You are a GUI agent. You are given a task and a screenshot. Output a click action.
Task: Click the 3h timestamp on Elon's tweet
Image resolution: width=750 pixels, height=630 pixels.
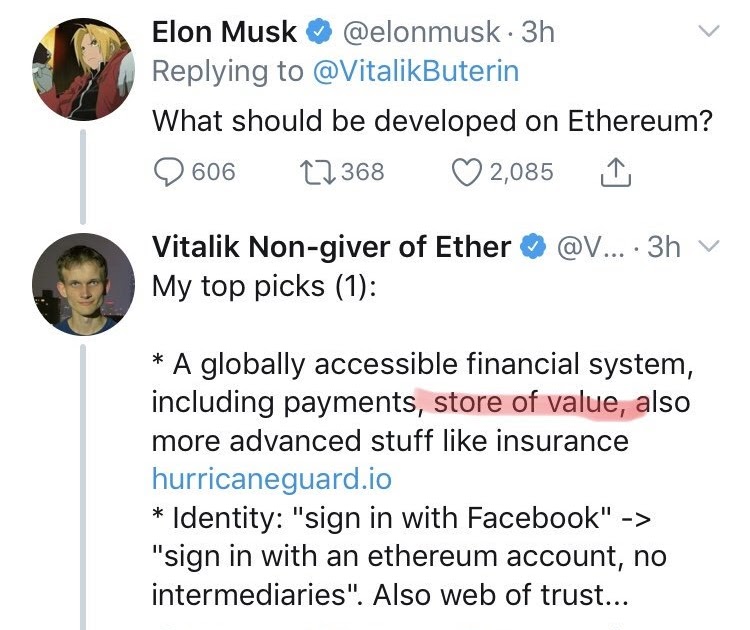point(538,32)
